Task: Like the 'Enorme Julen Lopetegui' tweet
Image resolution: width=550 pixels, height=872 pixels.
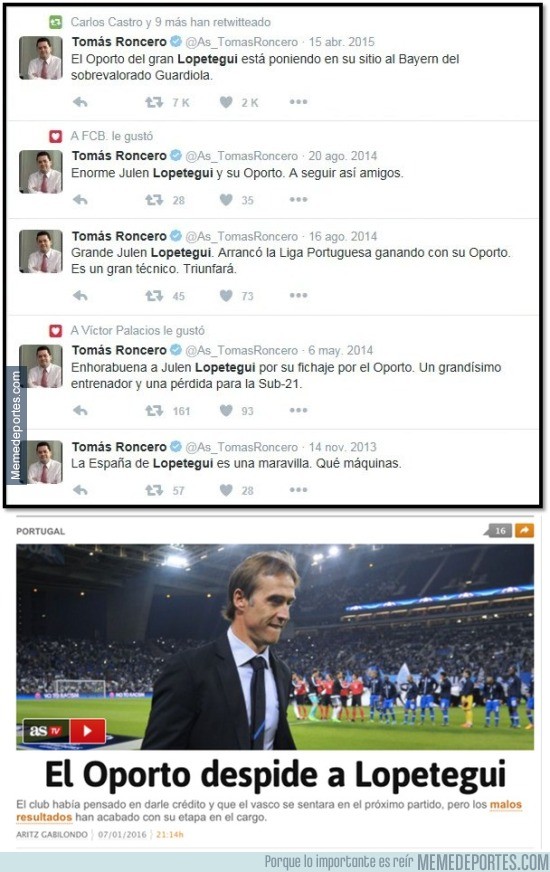Action: (226, 200)
